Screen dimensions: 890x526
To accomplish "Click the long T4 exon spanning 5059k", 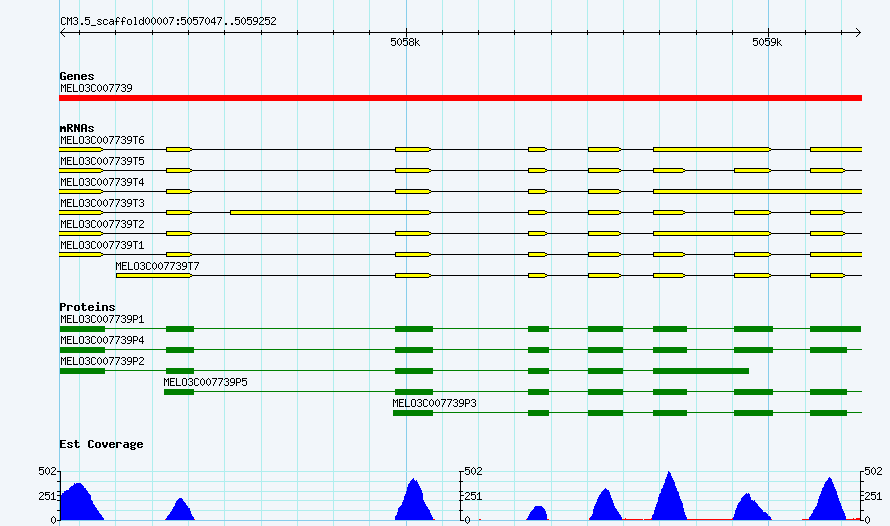I will [x=758, y=192].
